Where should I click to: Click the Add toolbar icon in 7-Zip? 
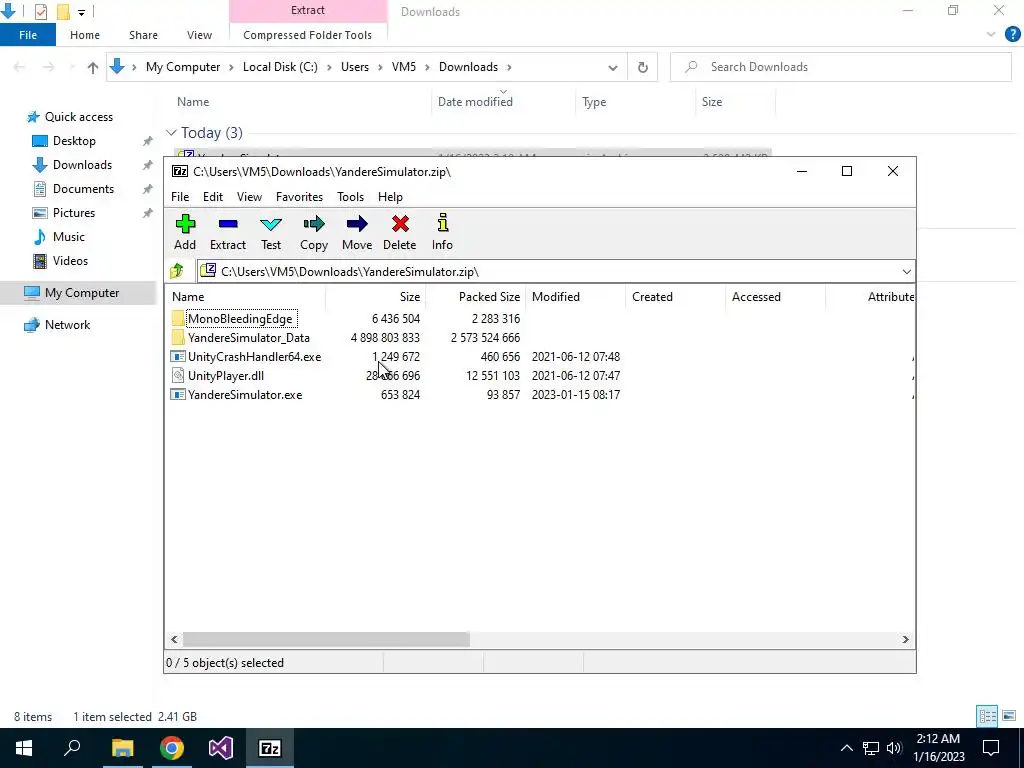click(x=185, y=224)
